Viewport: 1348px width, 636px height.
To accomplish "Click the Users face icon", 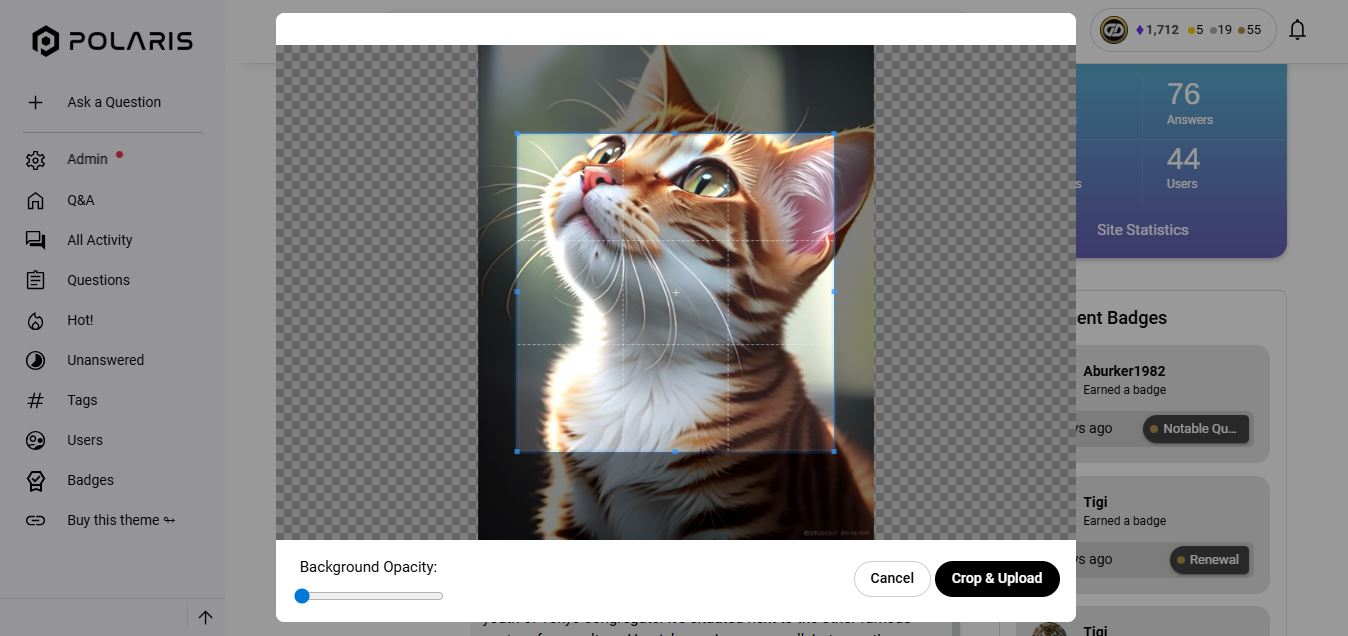I will (35, 440).
